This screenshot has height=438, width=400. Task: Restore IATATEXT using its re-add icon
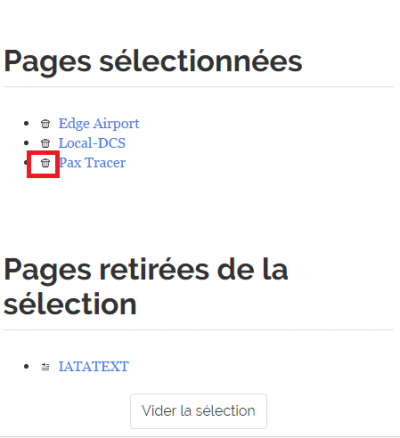coord(45,367)
